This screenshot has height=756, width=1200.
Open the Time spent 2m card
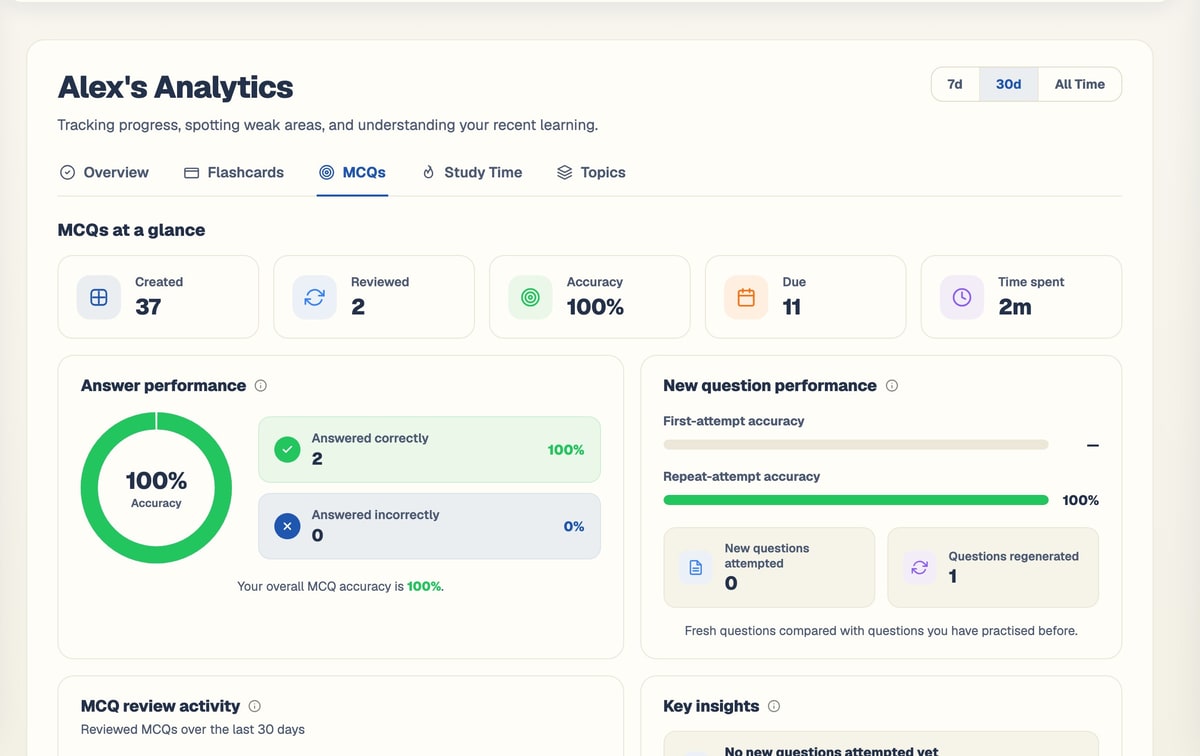click(1021, 297)
